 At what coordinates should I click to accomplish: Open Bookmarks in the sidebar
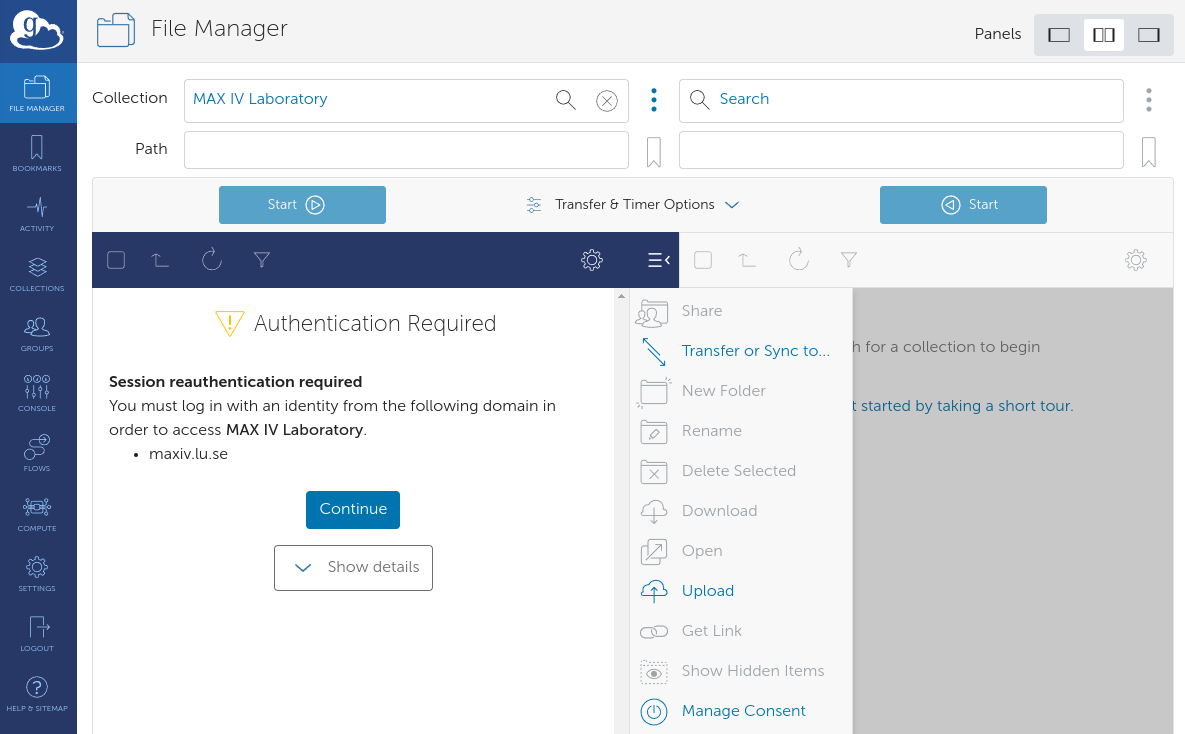[x=37, y=154]
